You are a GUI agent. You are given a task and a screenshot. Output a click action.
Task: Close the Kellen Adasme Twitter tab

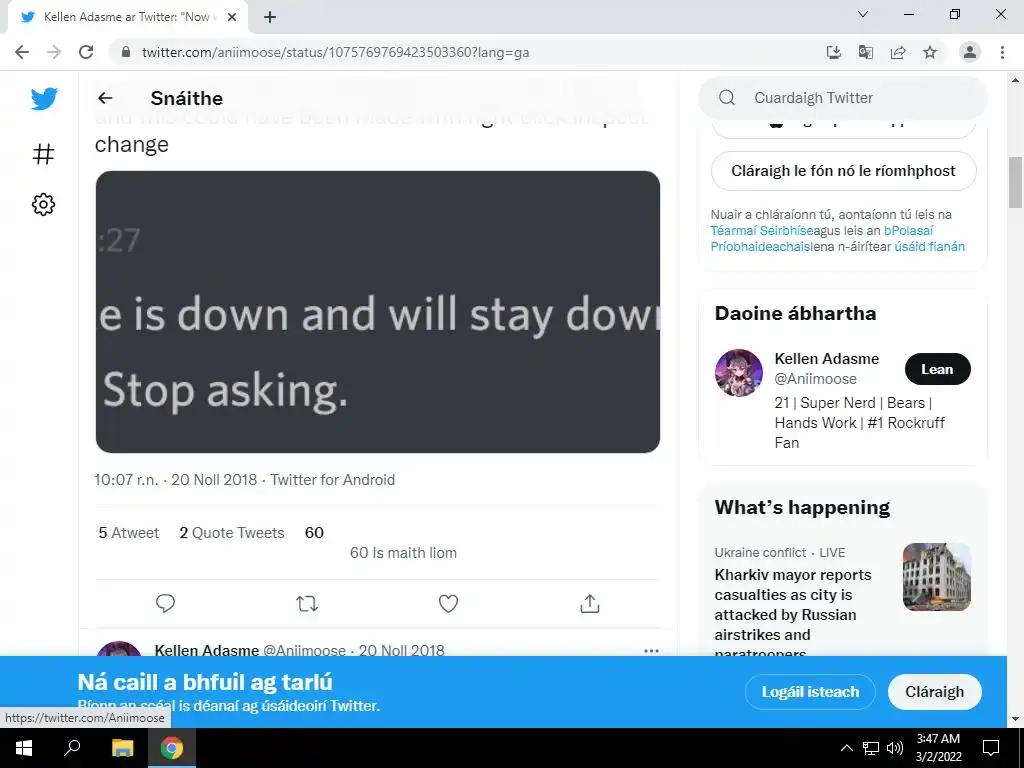click(232, 17)
